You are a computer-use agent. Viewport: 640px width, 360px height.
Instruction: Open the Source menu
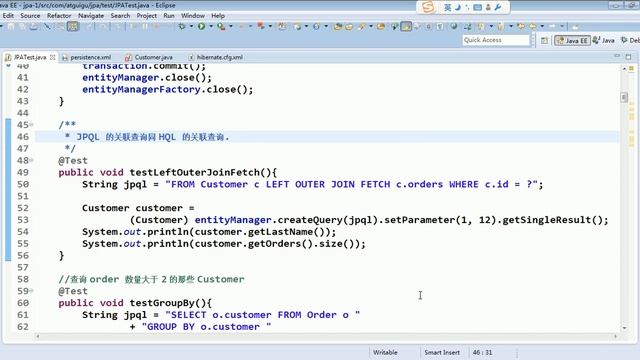(30, 16)
